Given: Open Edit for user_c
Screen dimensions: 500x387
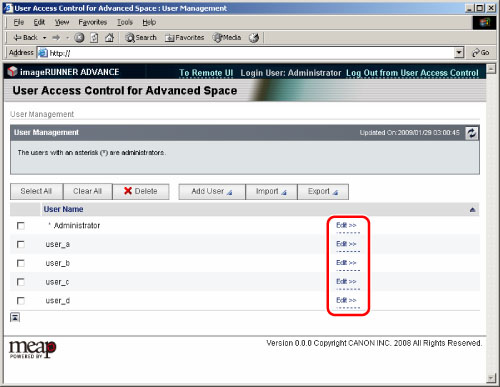Looking at the screenshot, I should coord(346,281).
